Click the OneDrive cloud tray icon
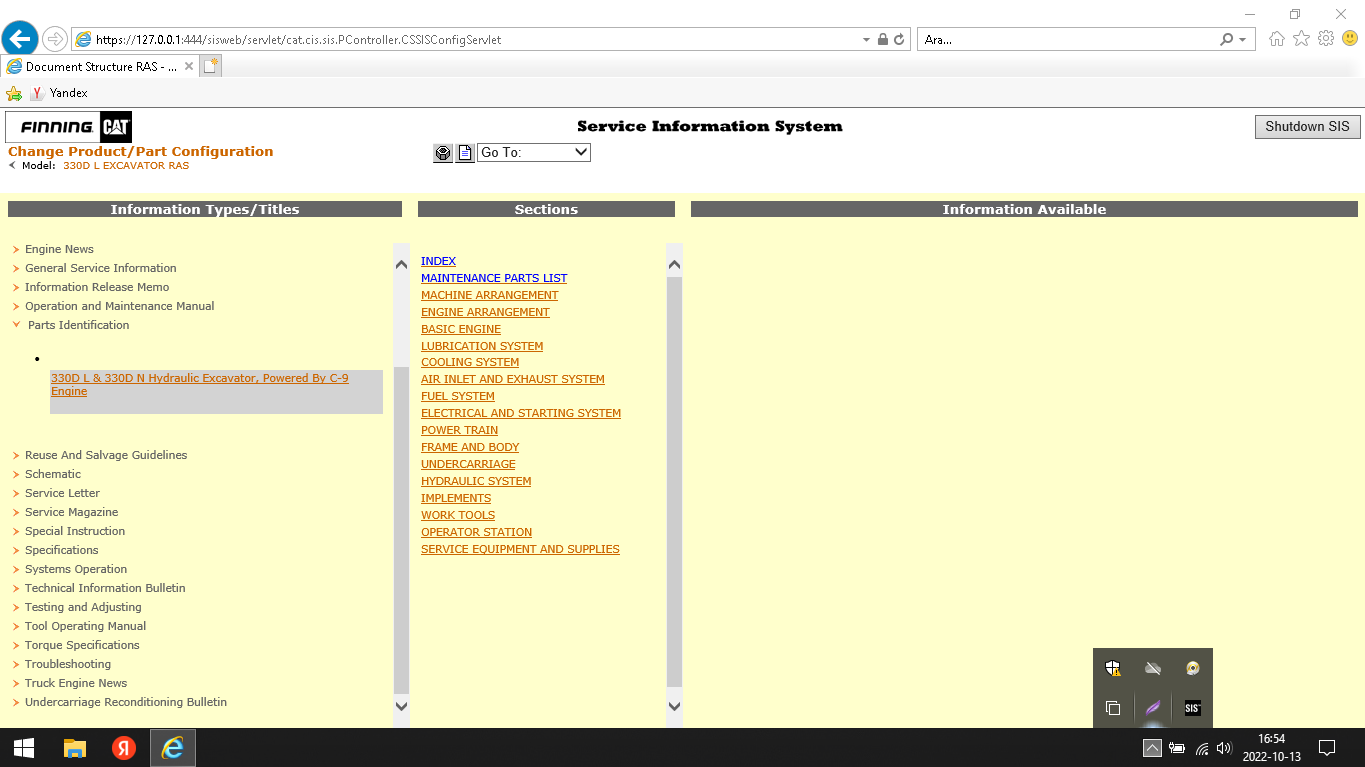The width and height of the screenshot is (1365, 767). pyautogui.click(x=1153, y=668)
